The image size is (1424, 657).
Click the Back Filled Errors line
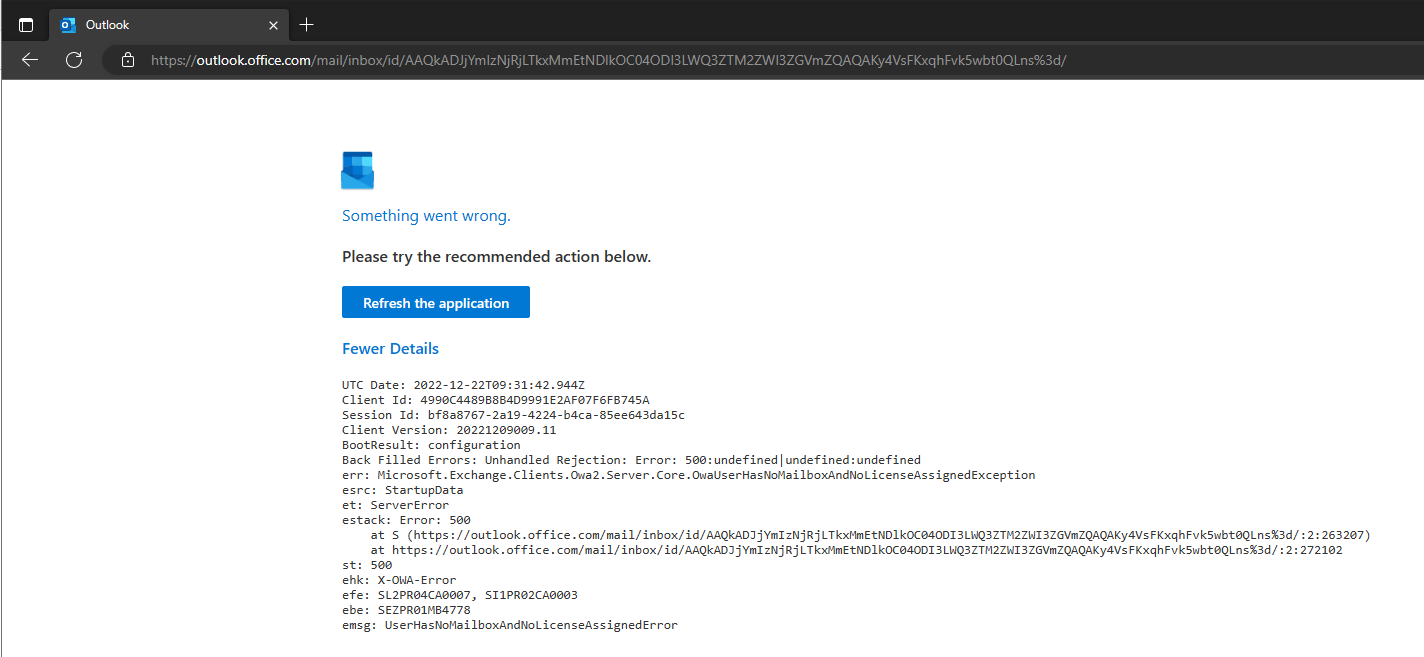coord(631,460)
